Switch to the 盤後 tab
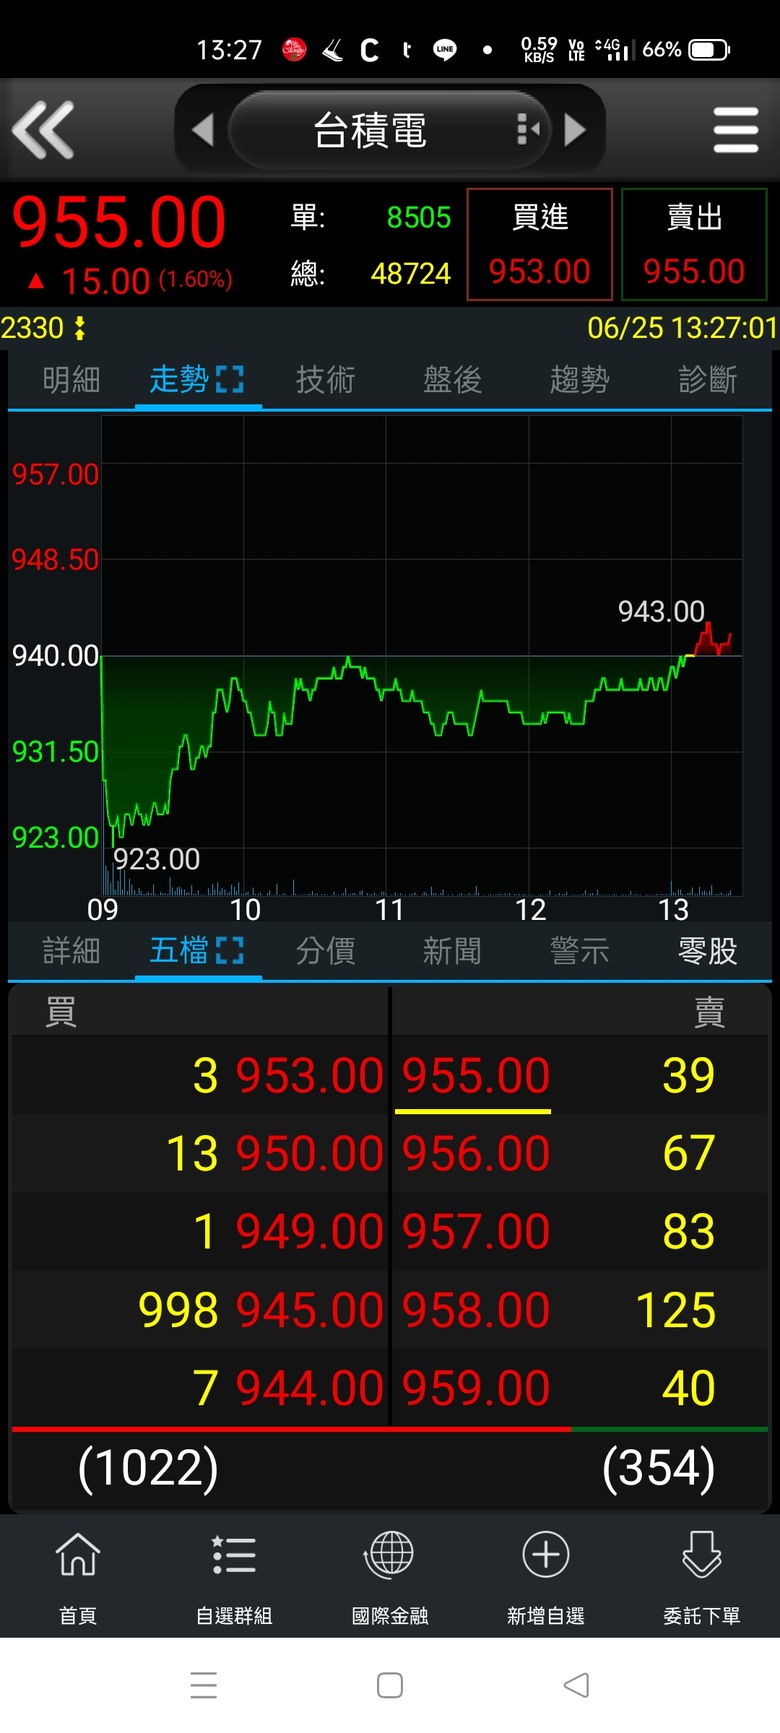This screenshot has width=780, height=1733. 452,380
